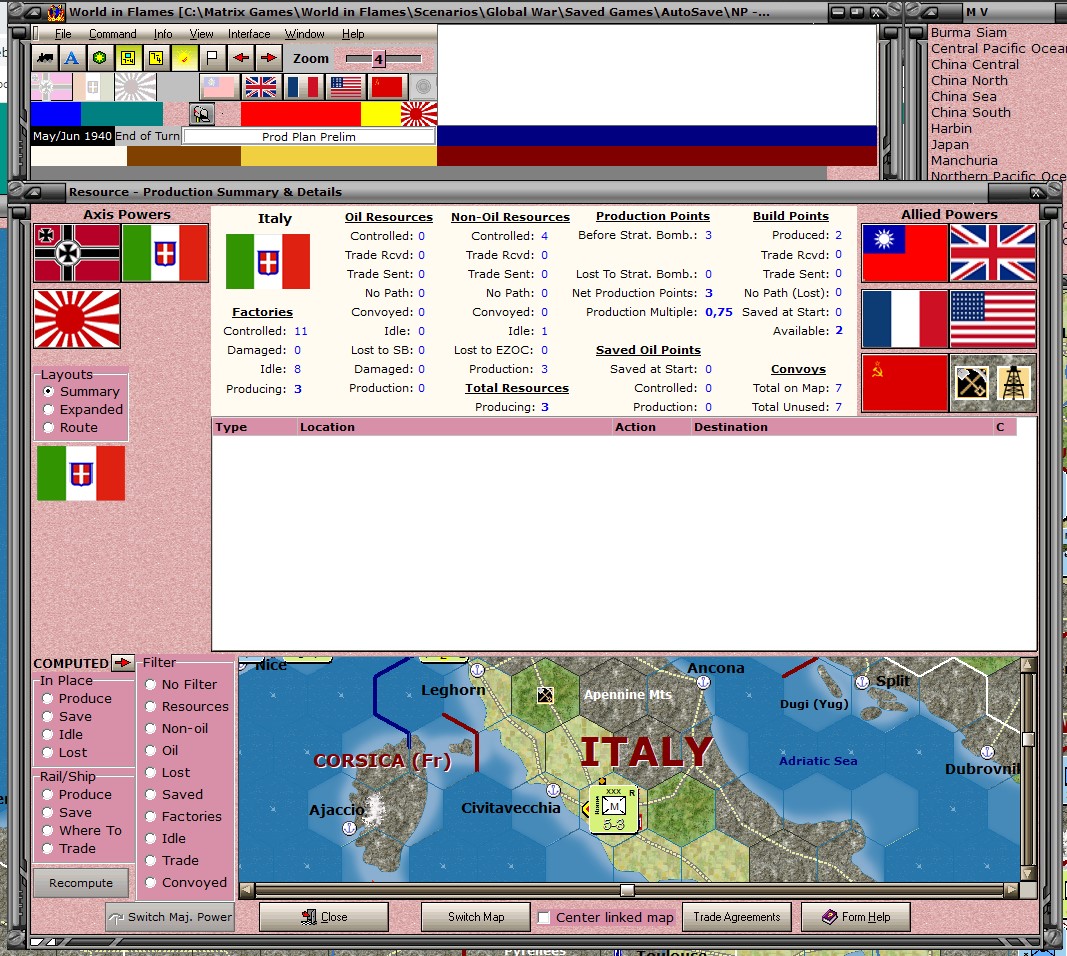Click the Trade Agreements button
Viewport: 1067px width, 956px height.
click(x=737, y=917)
